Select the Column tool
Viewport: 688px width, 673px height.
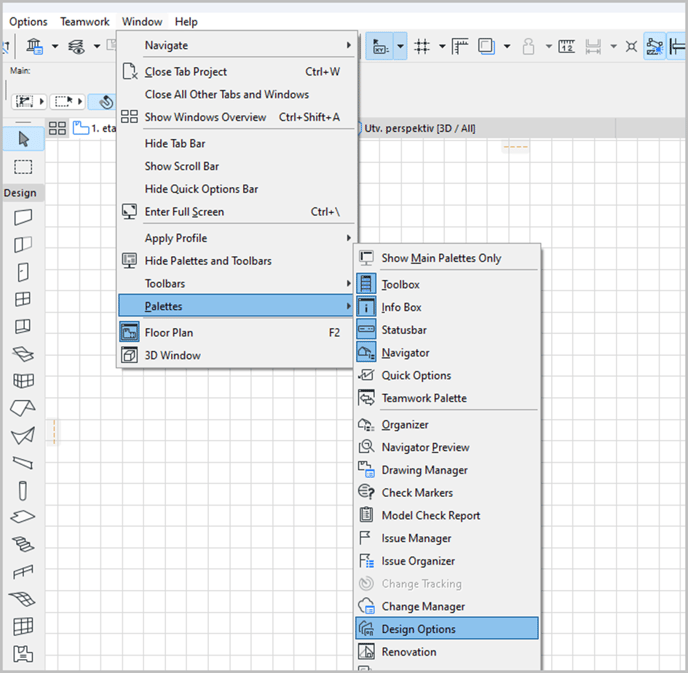tap(23, 490)
